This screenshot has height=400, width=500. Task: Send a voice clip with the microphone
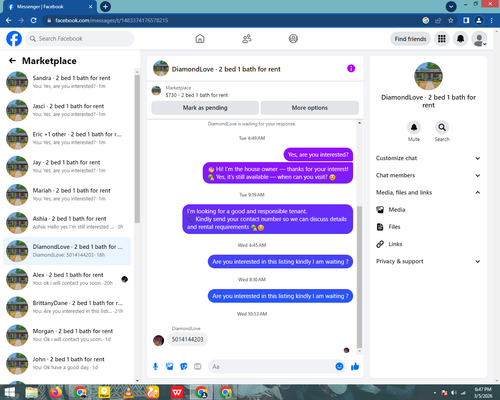coord(155,367)
